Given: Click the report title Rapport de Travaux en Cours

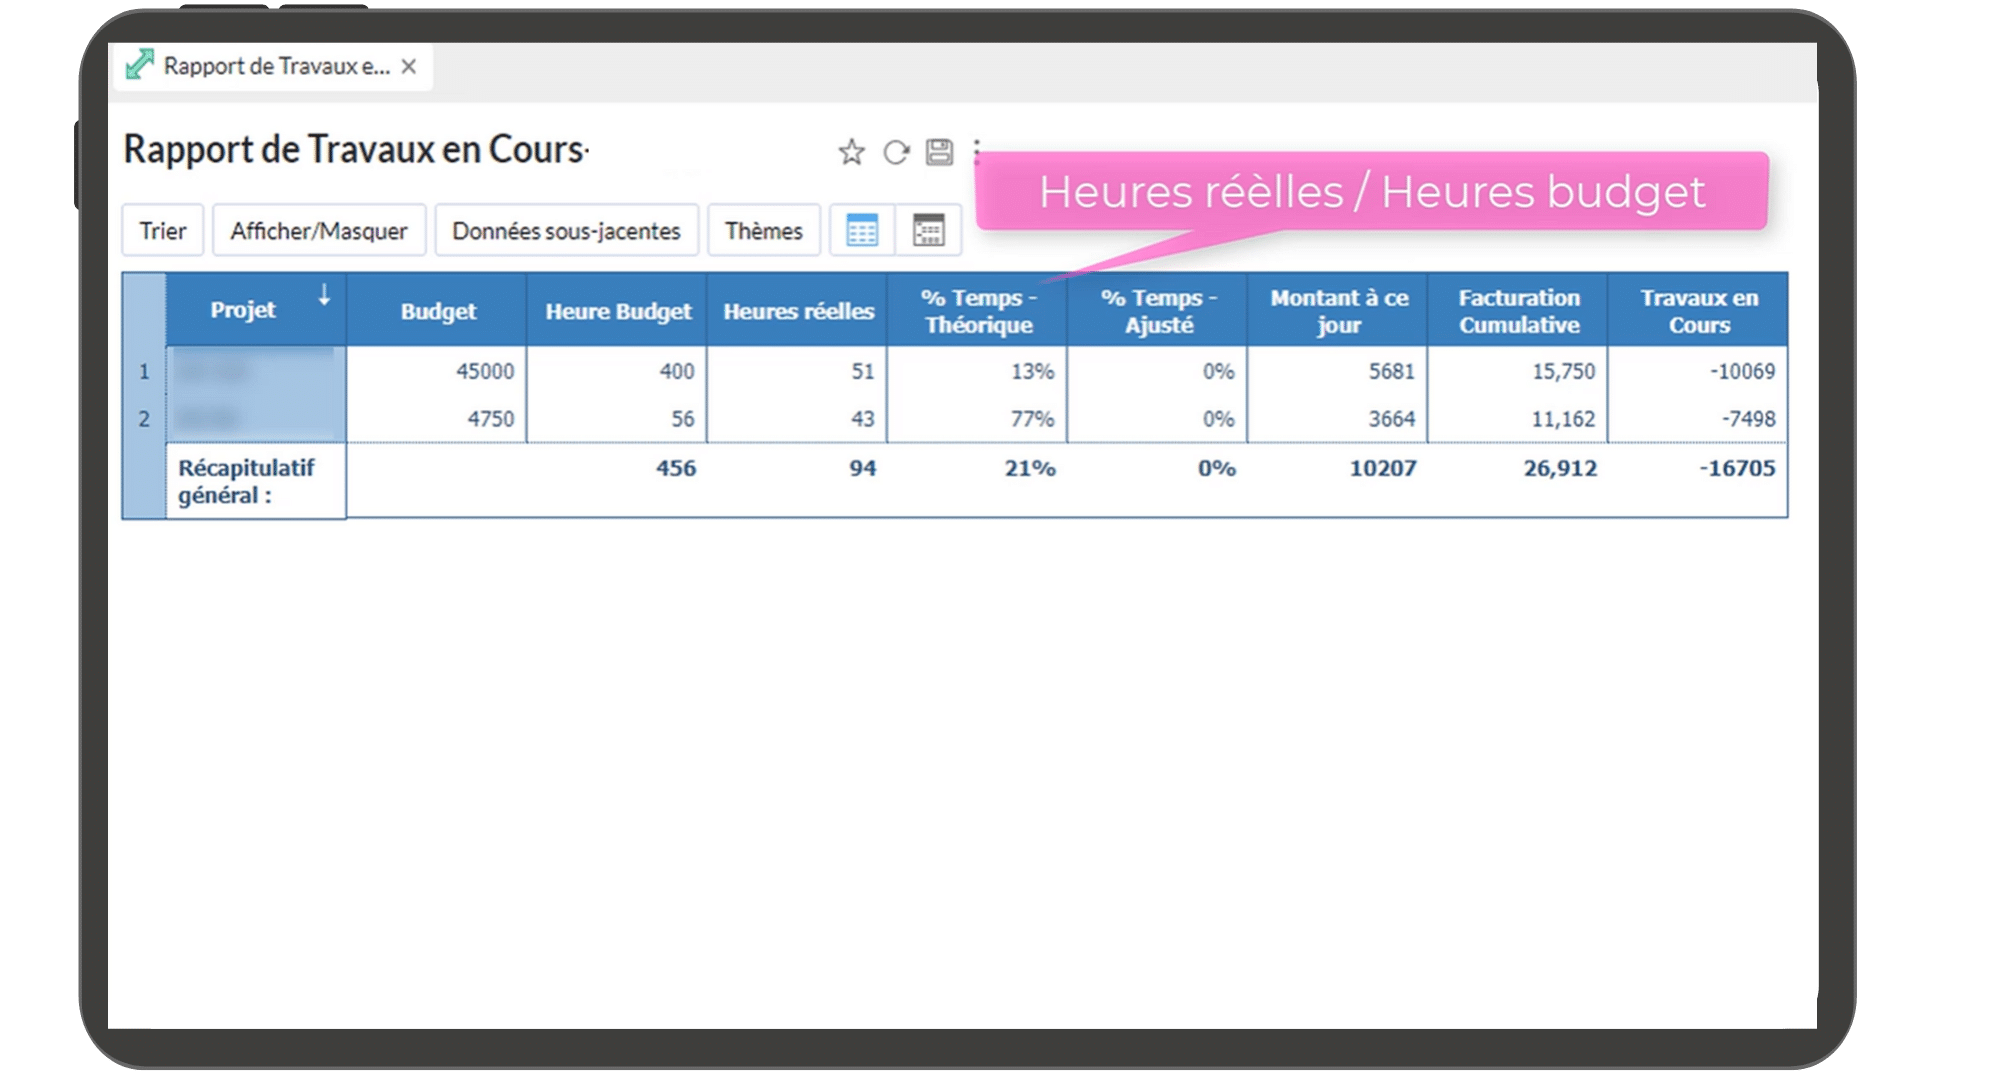Looking at the screenshot, I should click(355, 150).
